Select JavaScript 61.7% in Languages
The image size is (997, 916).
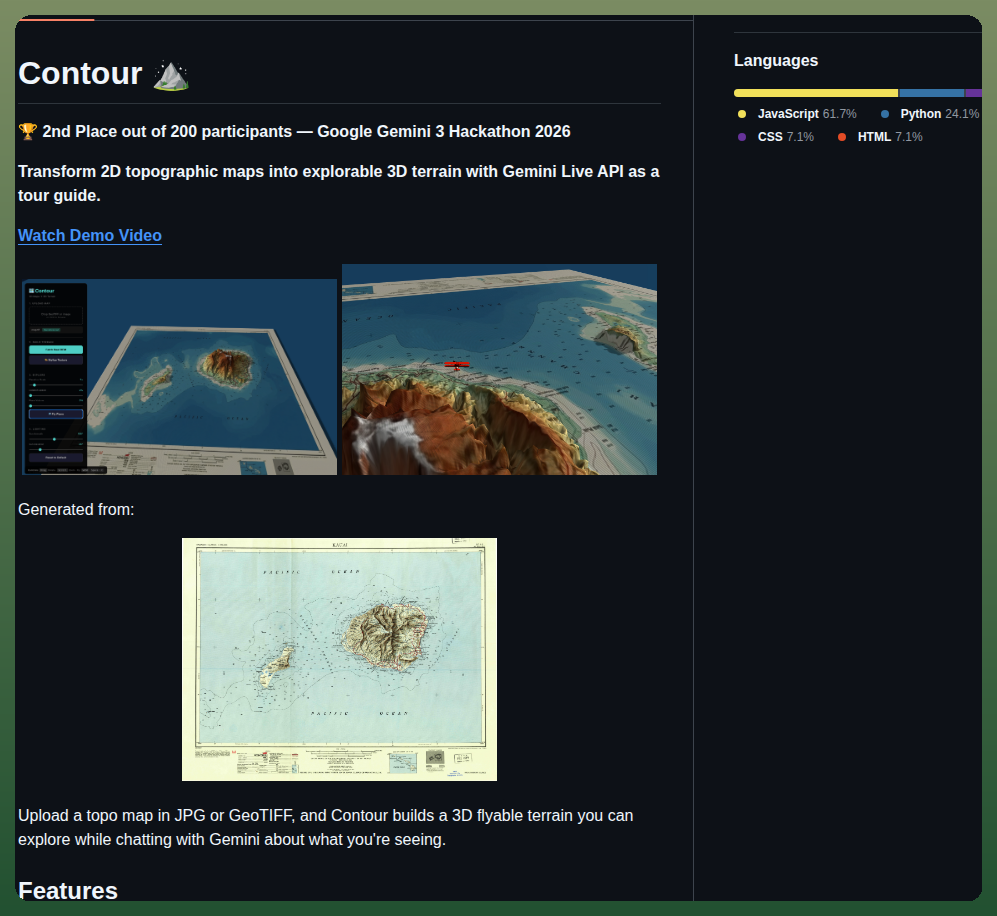[x=797, y=114]
